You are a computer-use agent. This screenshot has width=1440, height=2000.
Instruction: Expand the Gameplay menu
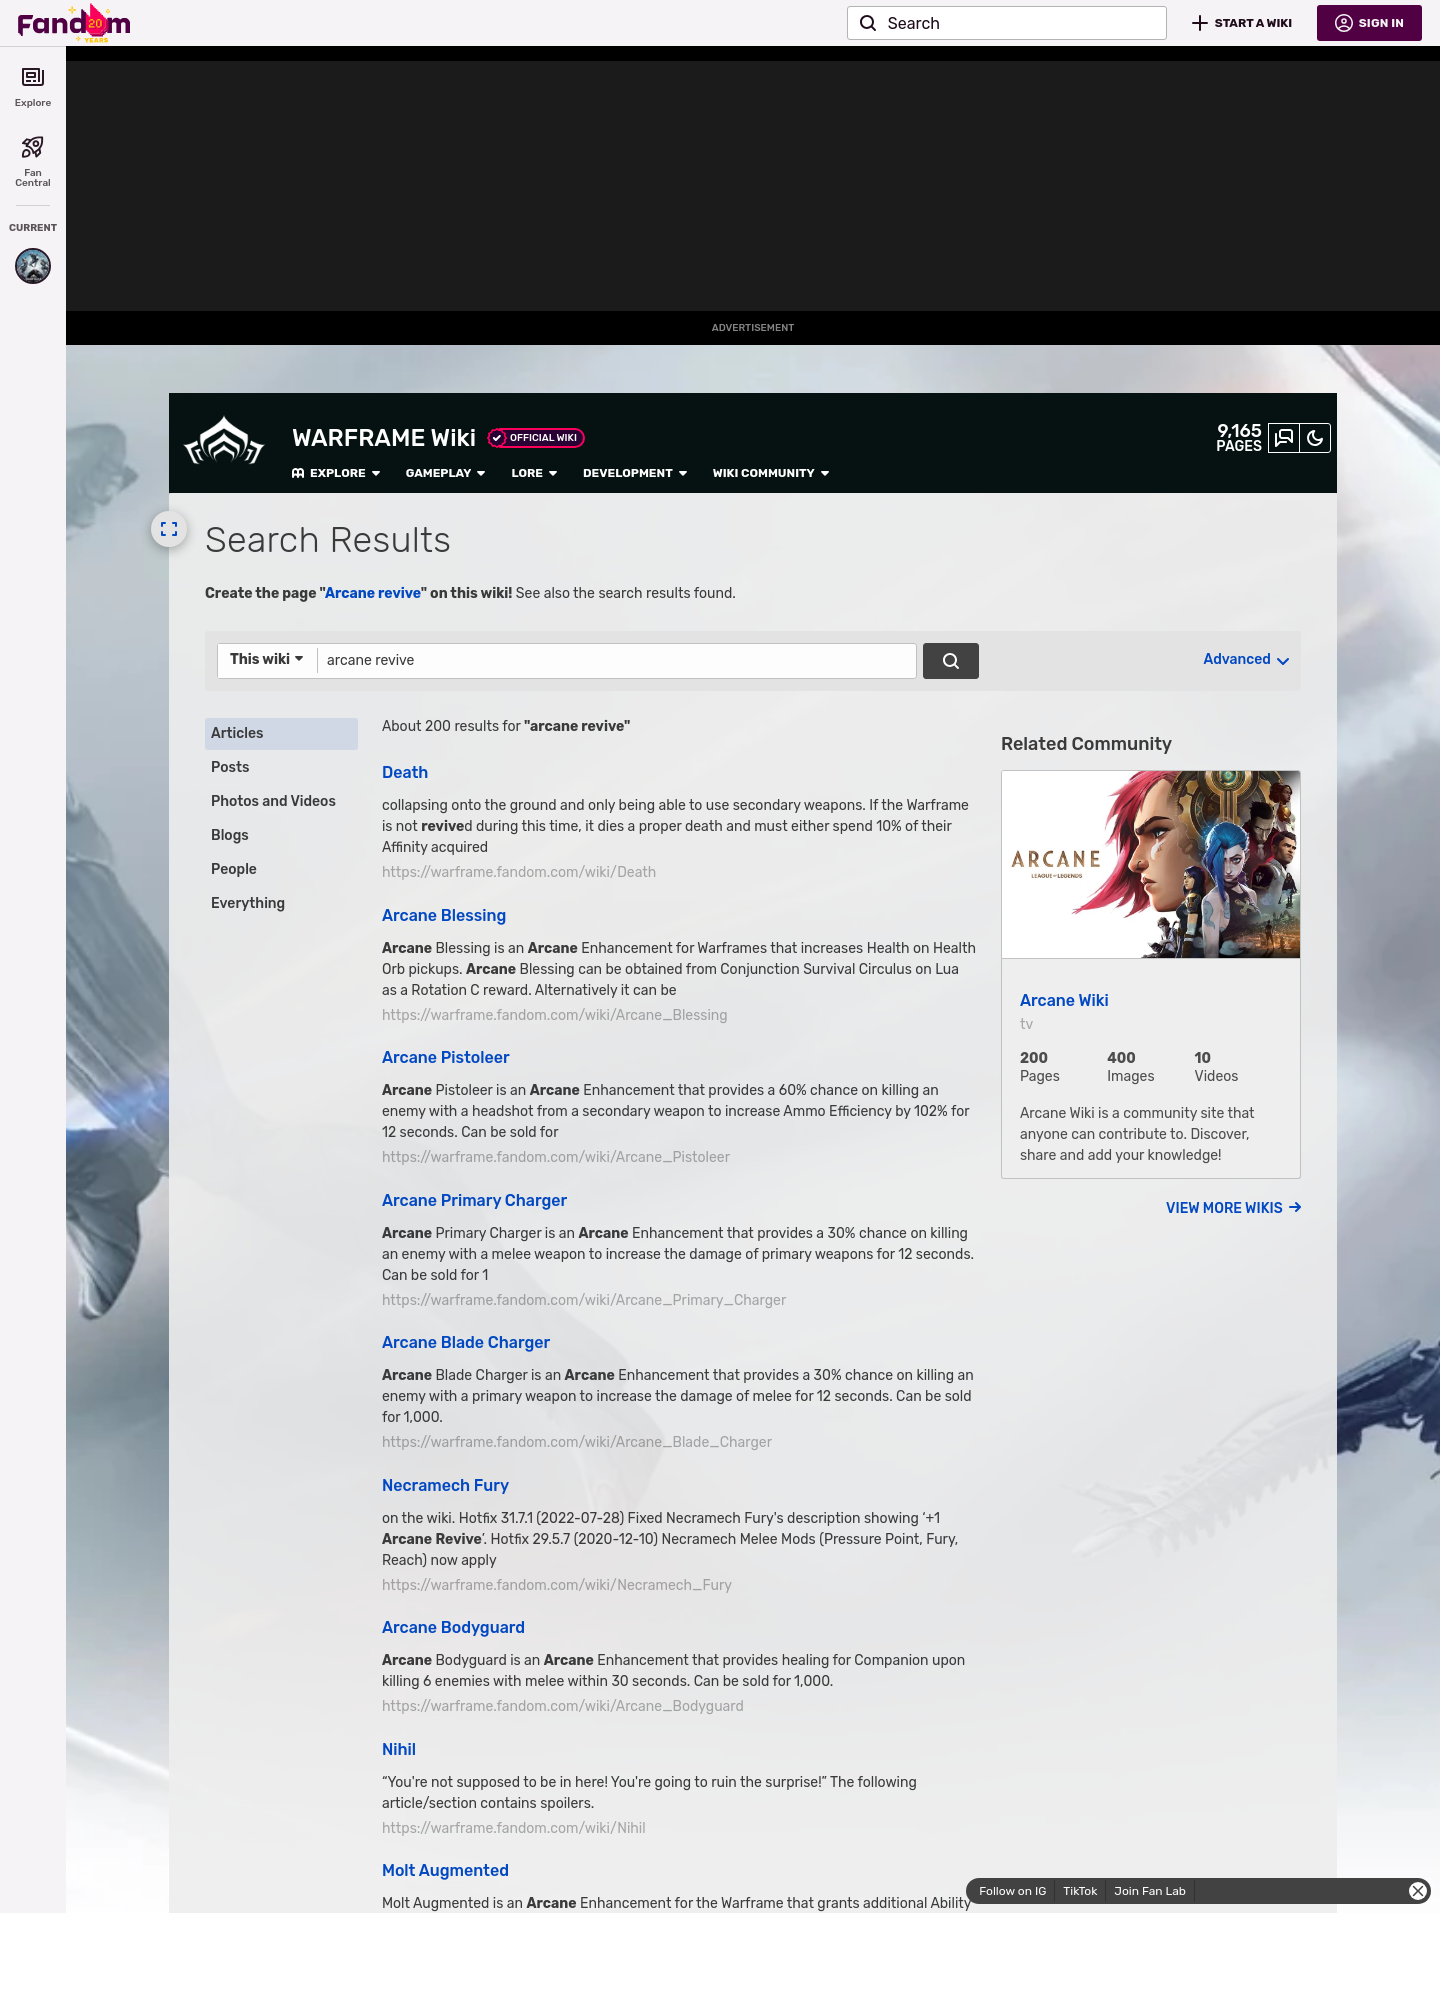(x=445, y=473)
